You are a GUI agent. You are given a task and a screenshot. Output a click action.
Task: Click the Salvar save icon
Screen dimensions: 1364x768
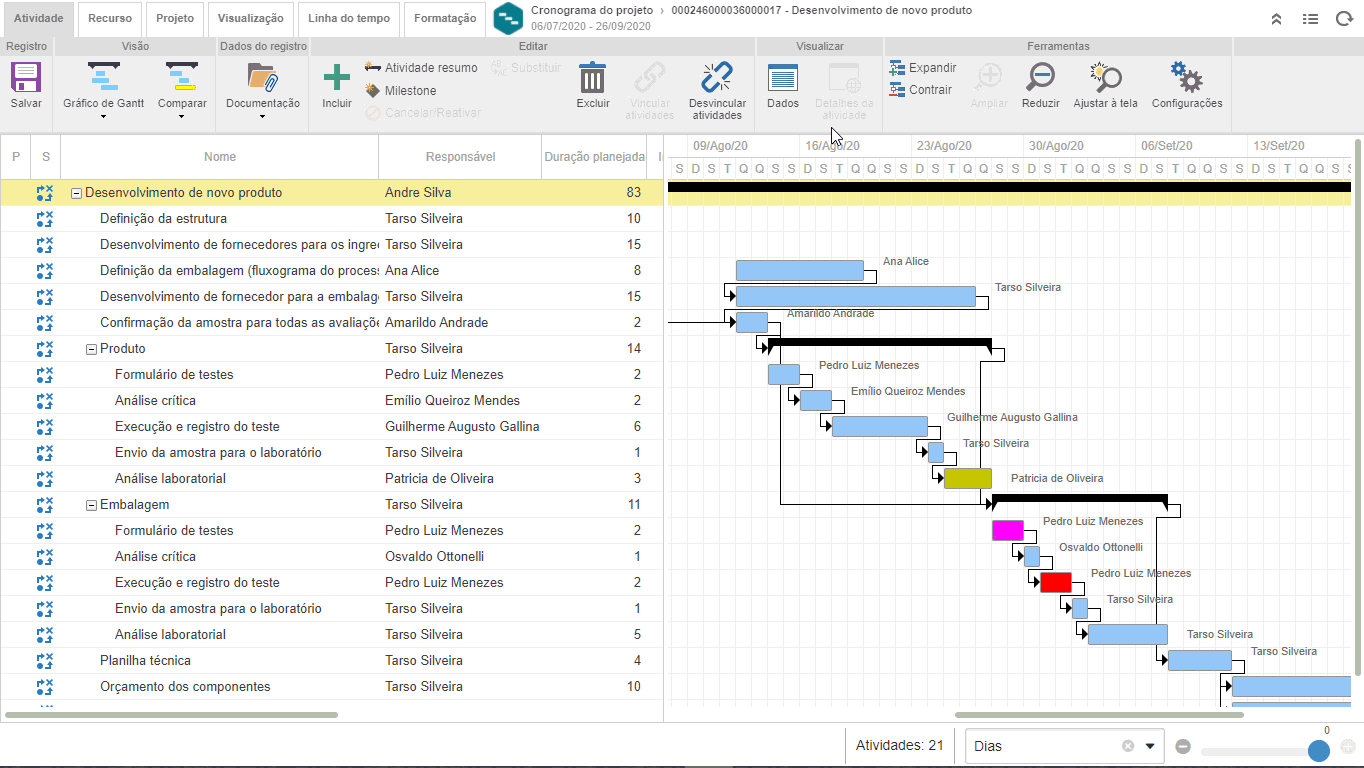click(x=26, y=79)
